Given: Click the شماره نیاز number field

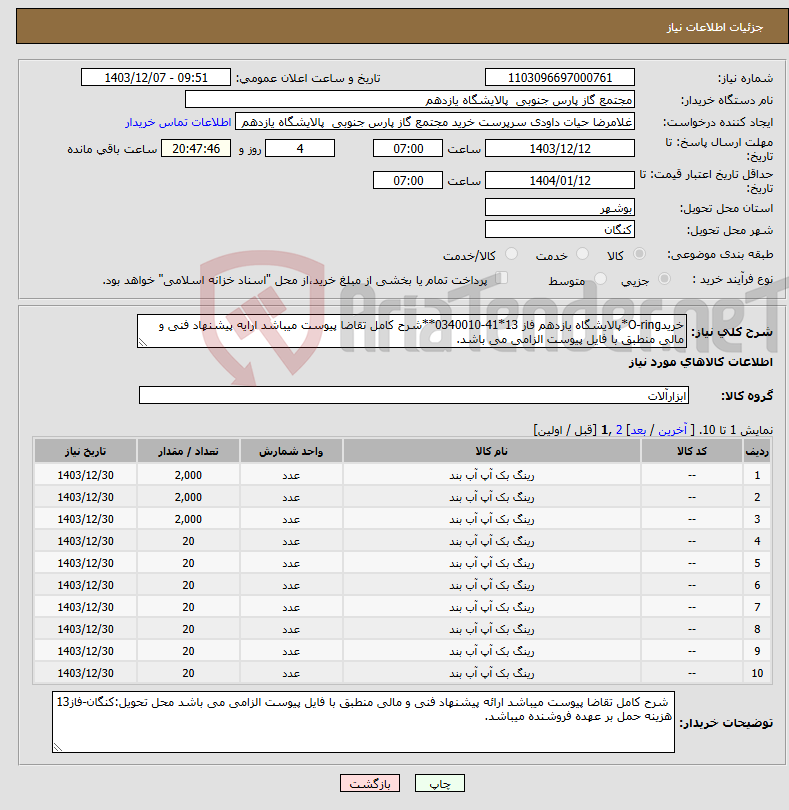Looking at the screenshot, I should pos(560,77).
